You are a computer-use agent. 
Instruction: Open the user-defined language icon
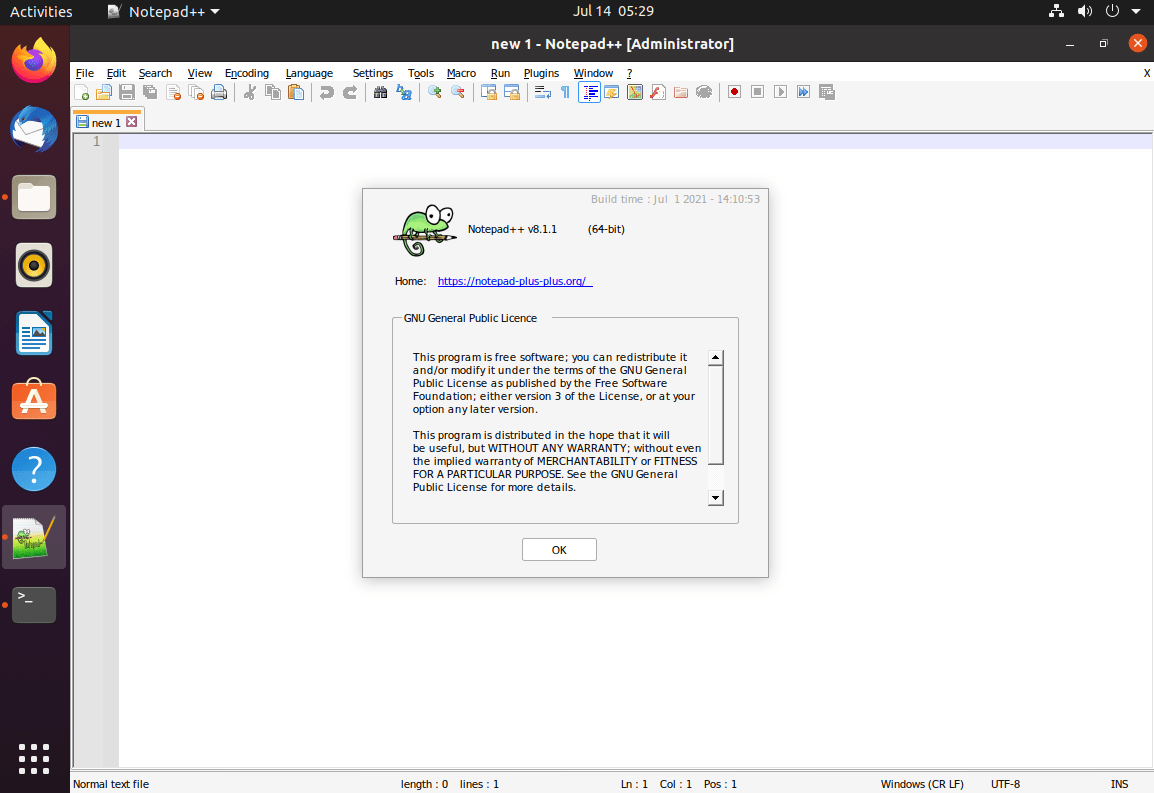click(612, 92)
